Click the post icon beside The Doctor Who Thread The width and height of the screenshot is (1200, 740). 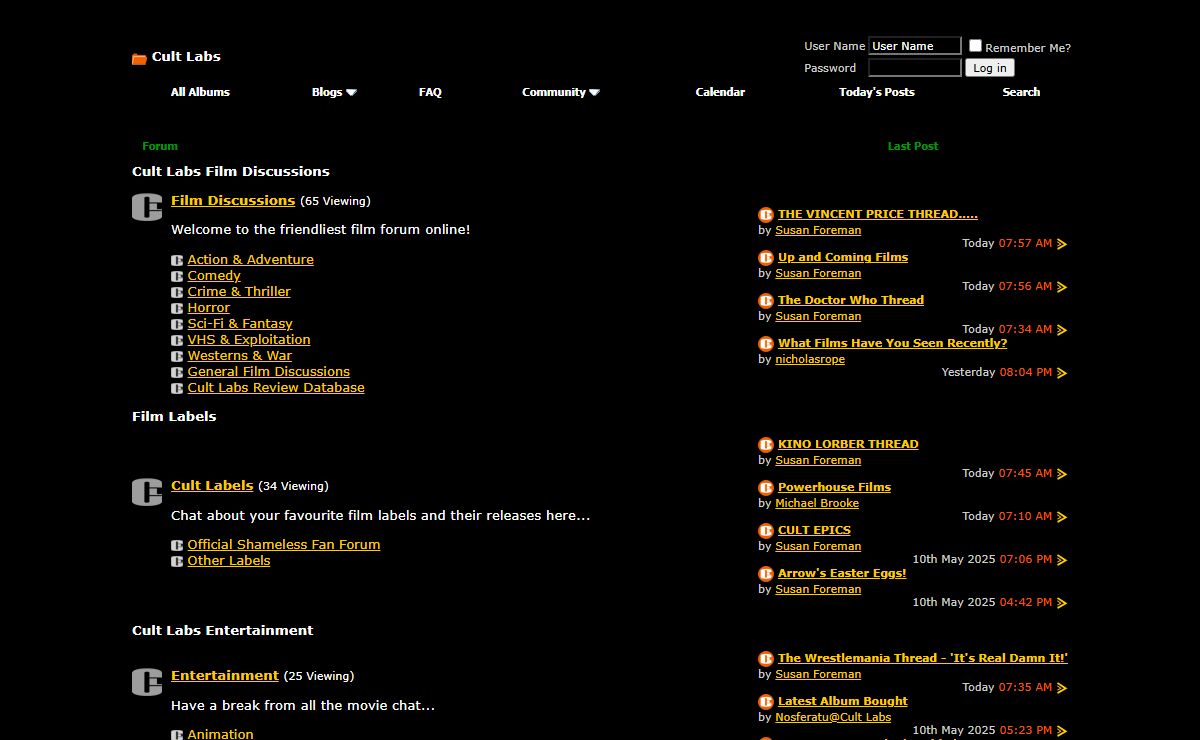pos(766,300)
